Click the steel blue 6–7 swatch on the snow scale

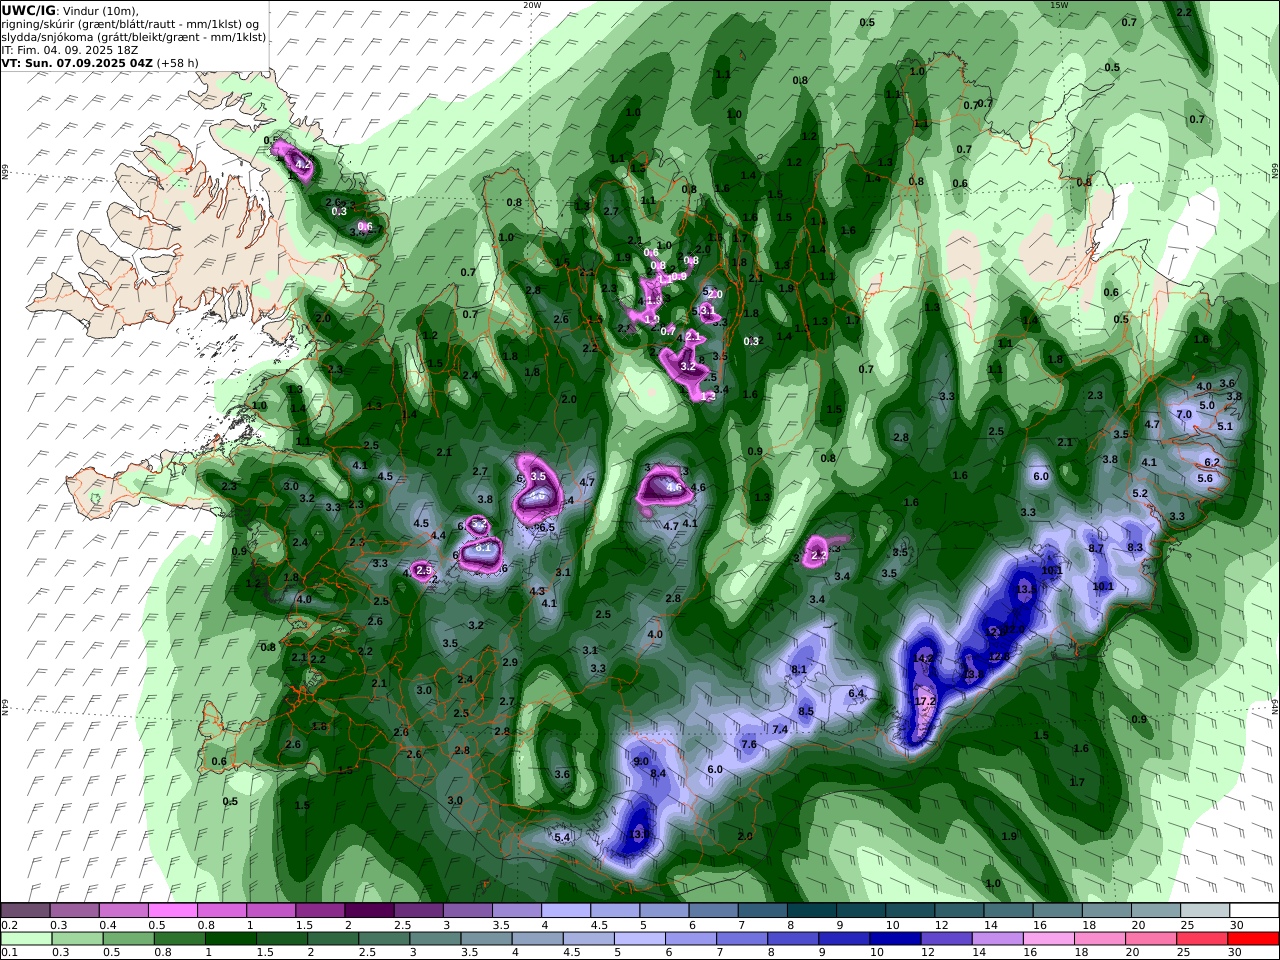(713, 911)
